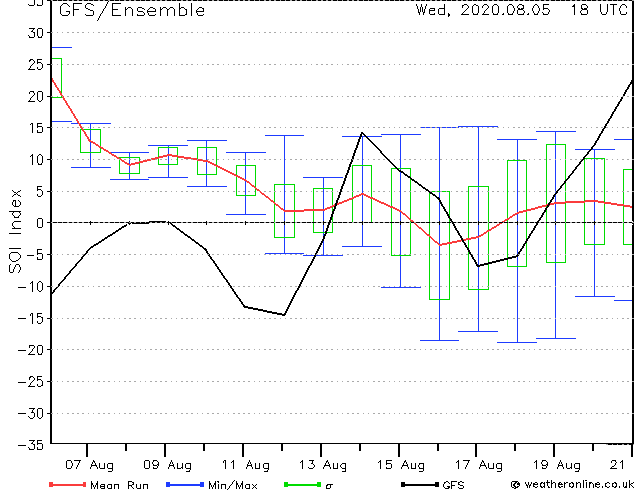Click the Min/Max upper cap at 12 Aug

[284, 135]
